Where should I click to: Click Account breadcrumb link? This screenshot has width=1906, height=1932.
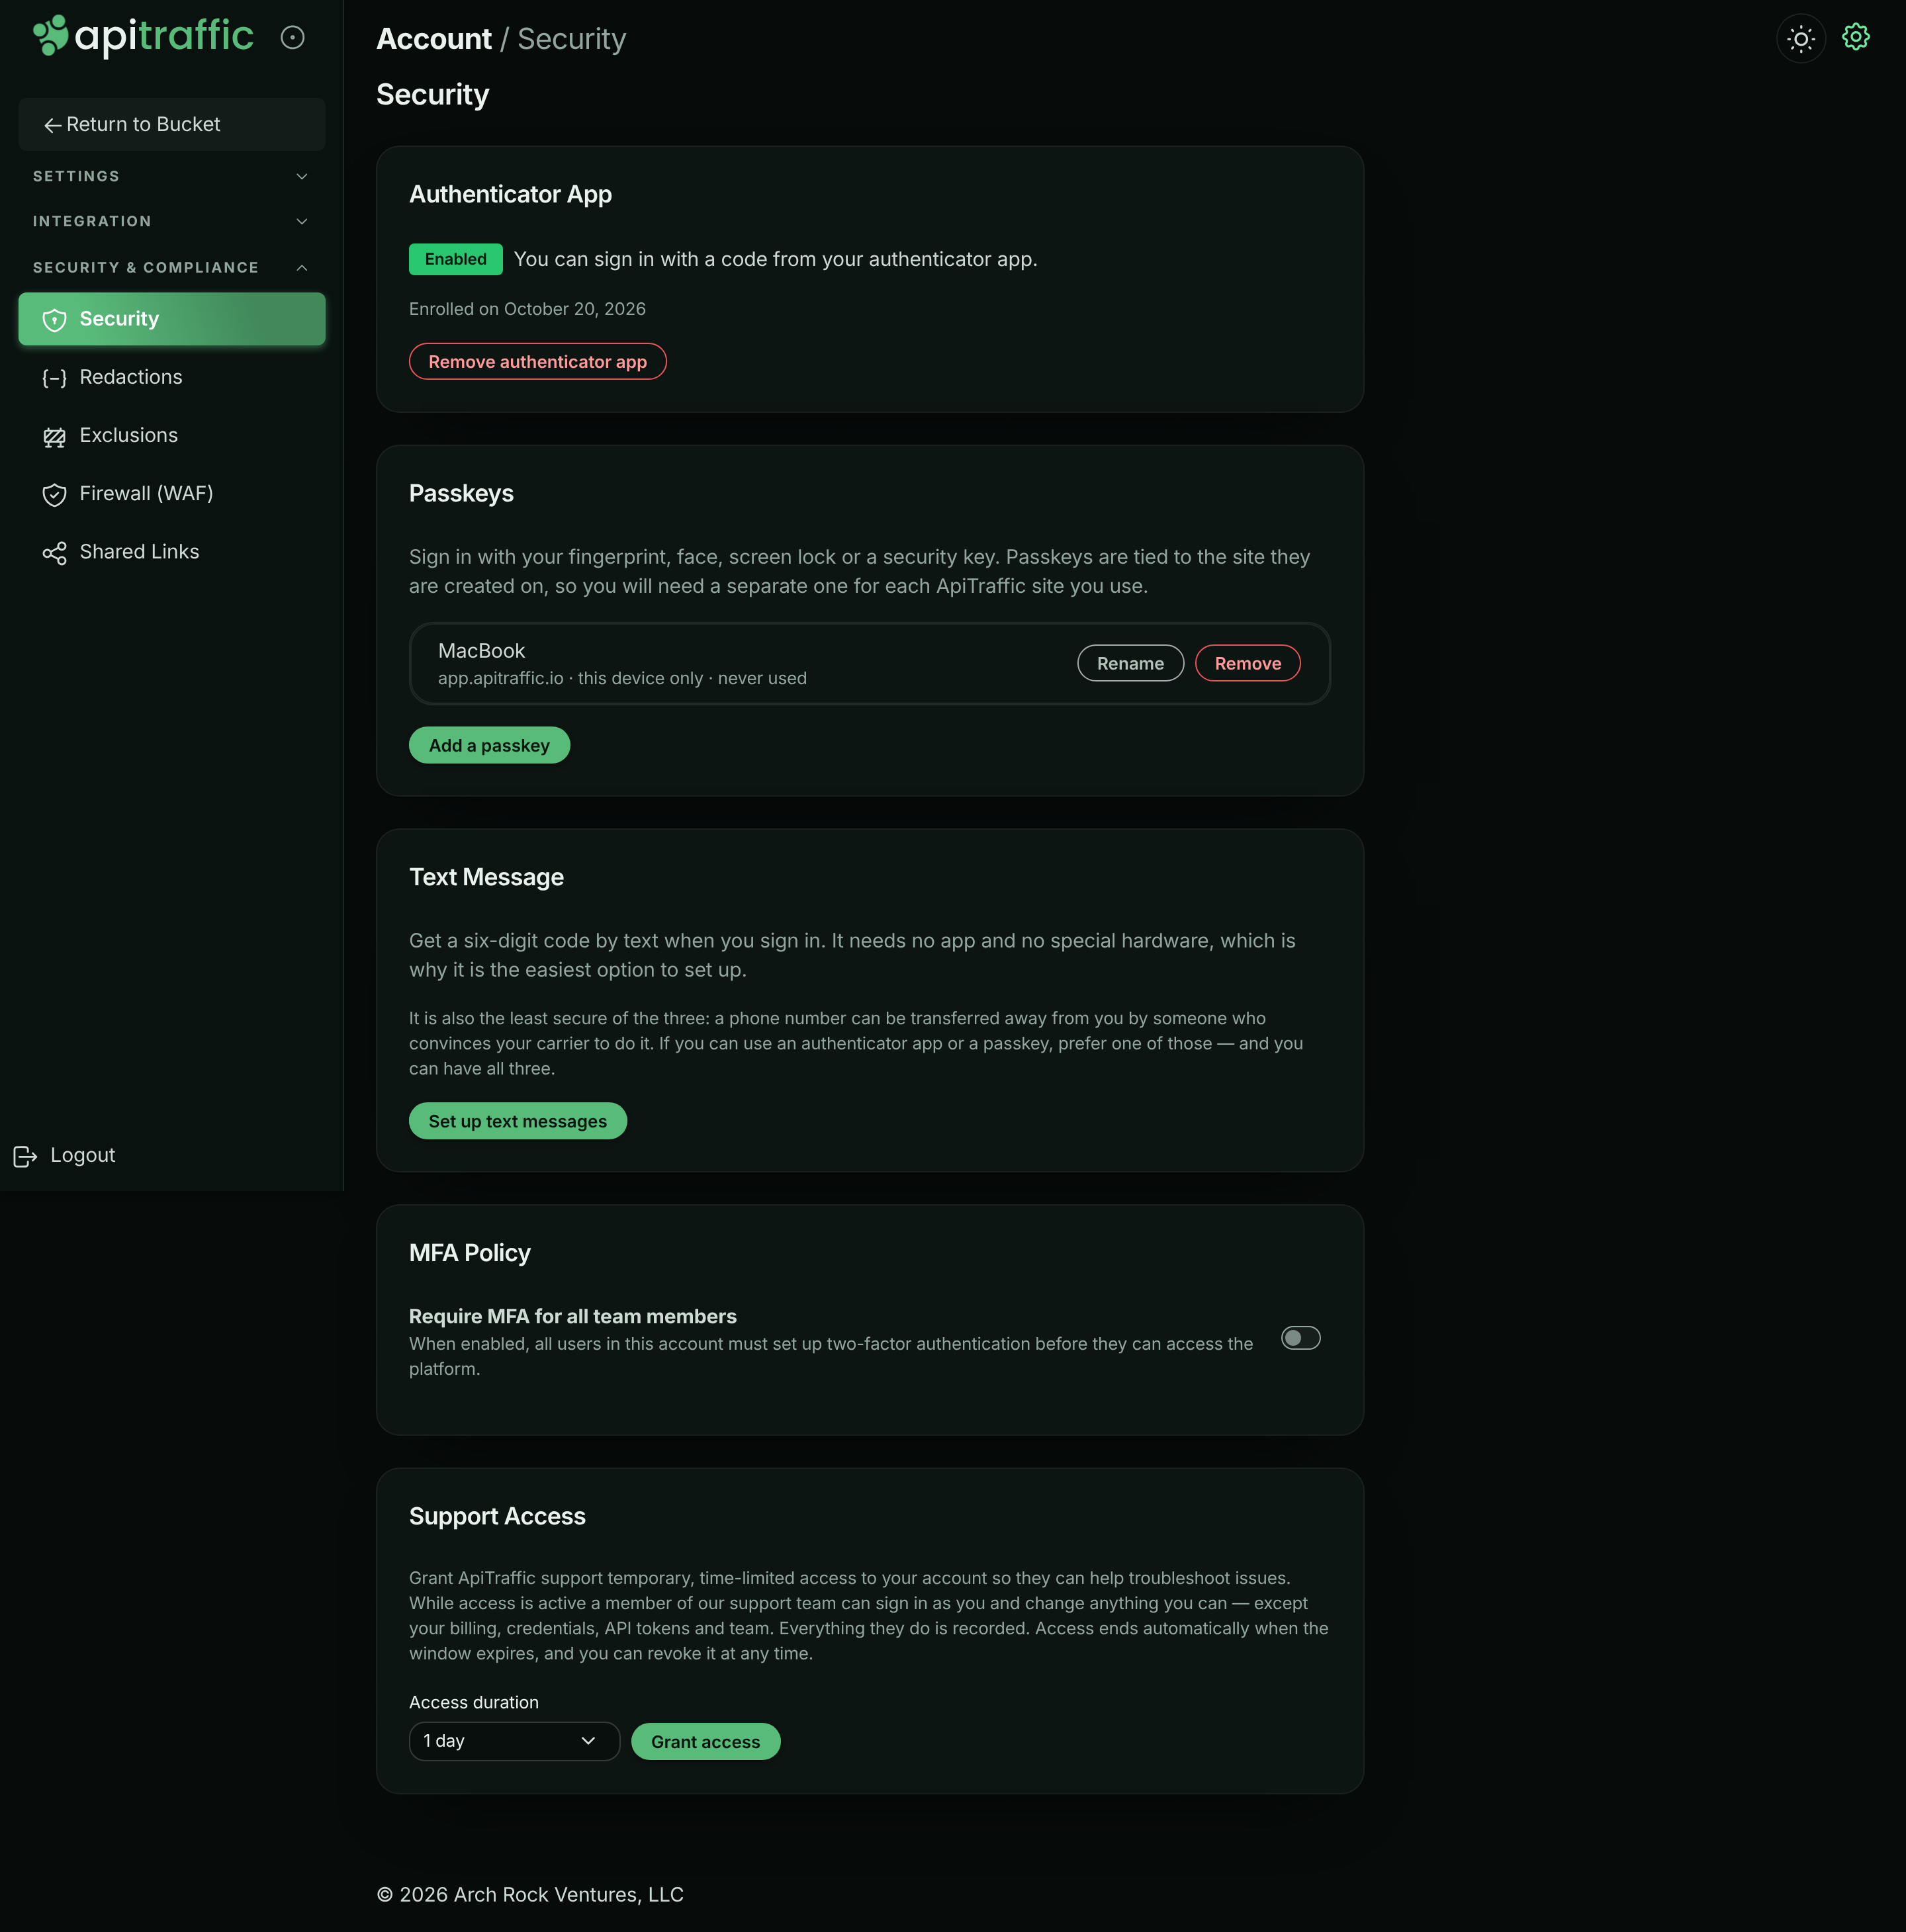[x=434, y=39]
